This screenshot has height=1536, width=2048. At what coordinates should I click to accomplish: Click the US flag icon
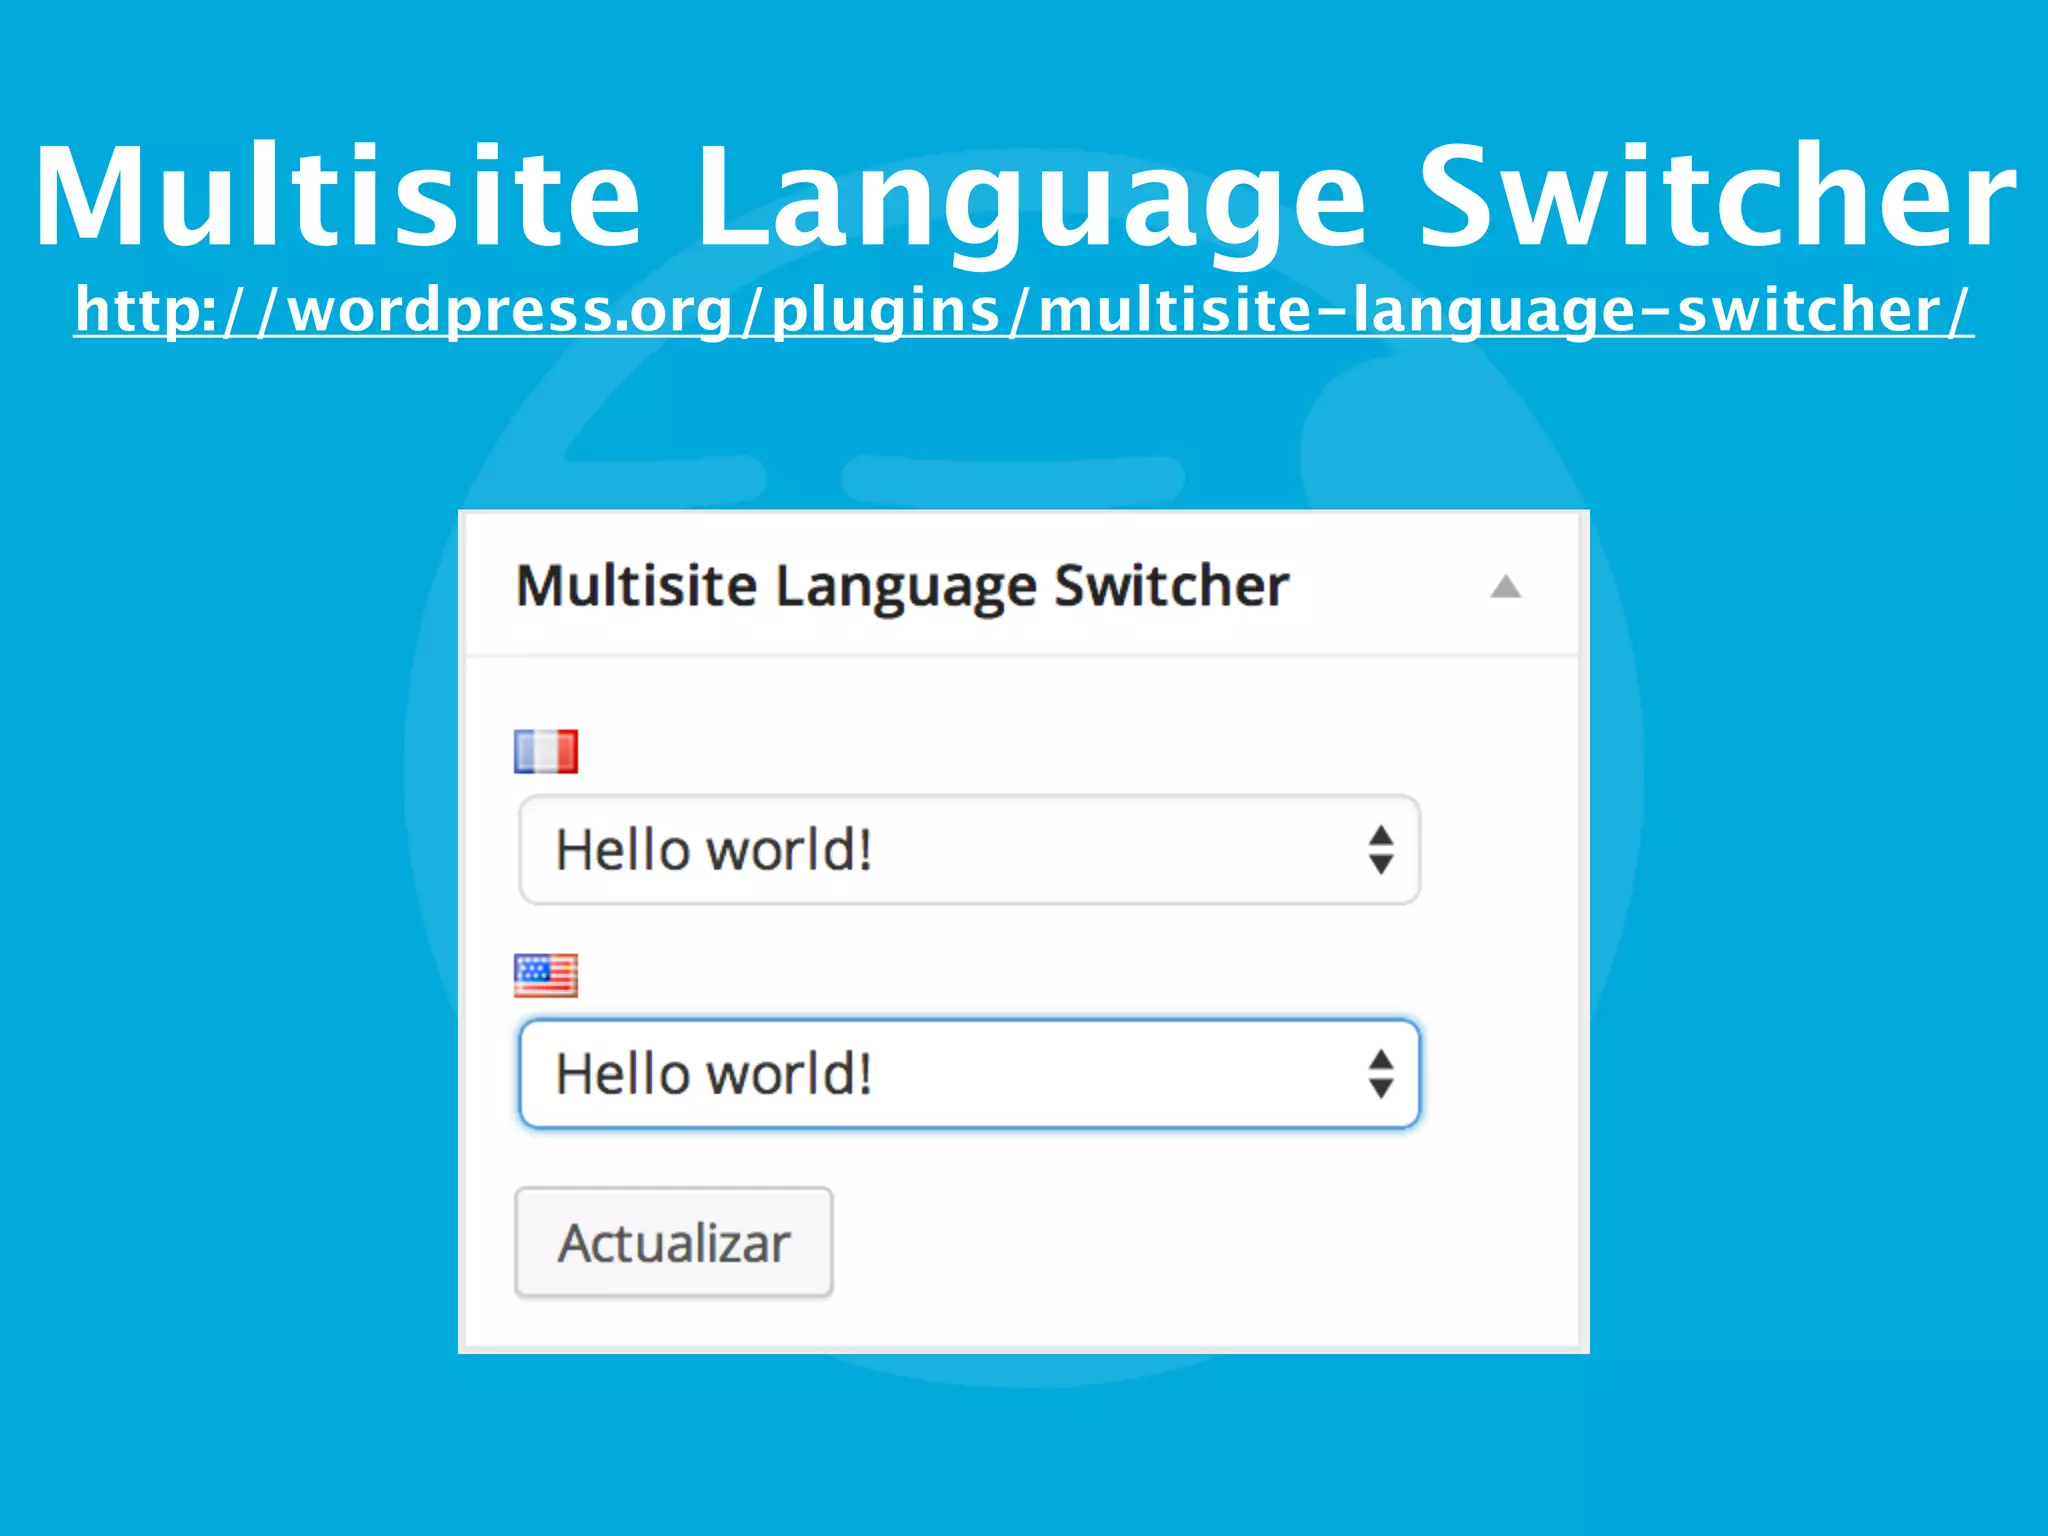coord(546,976)
